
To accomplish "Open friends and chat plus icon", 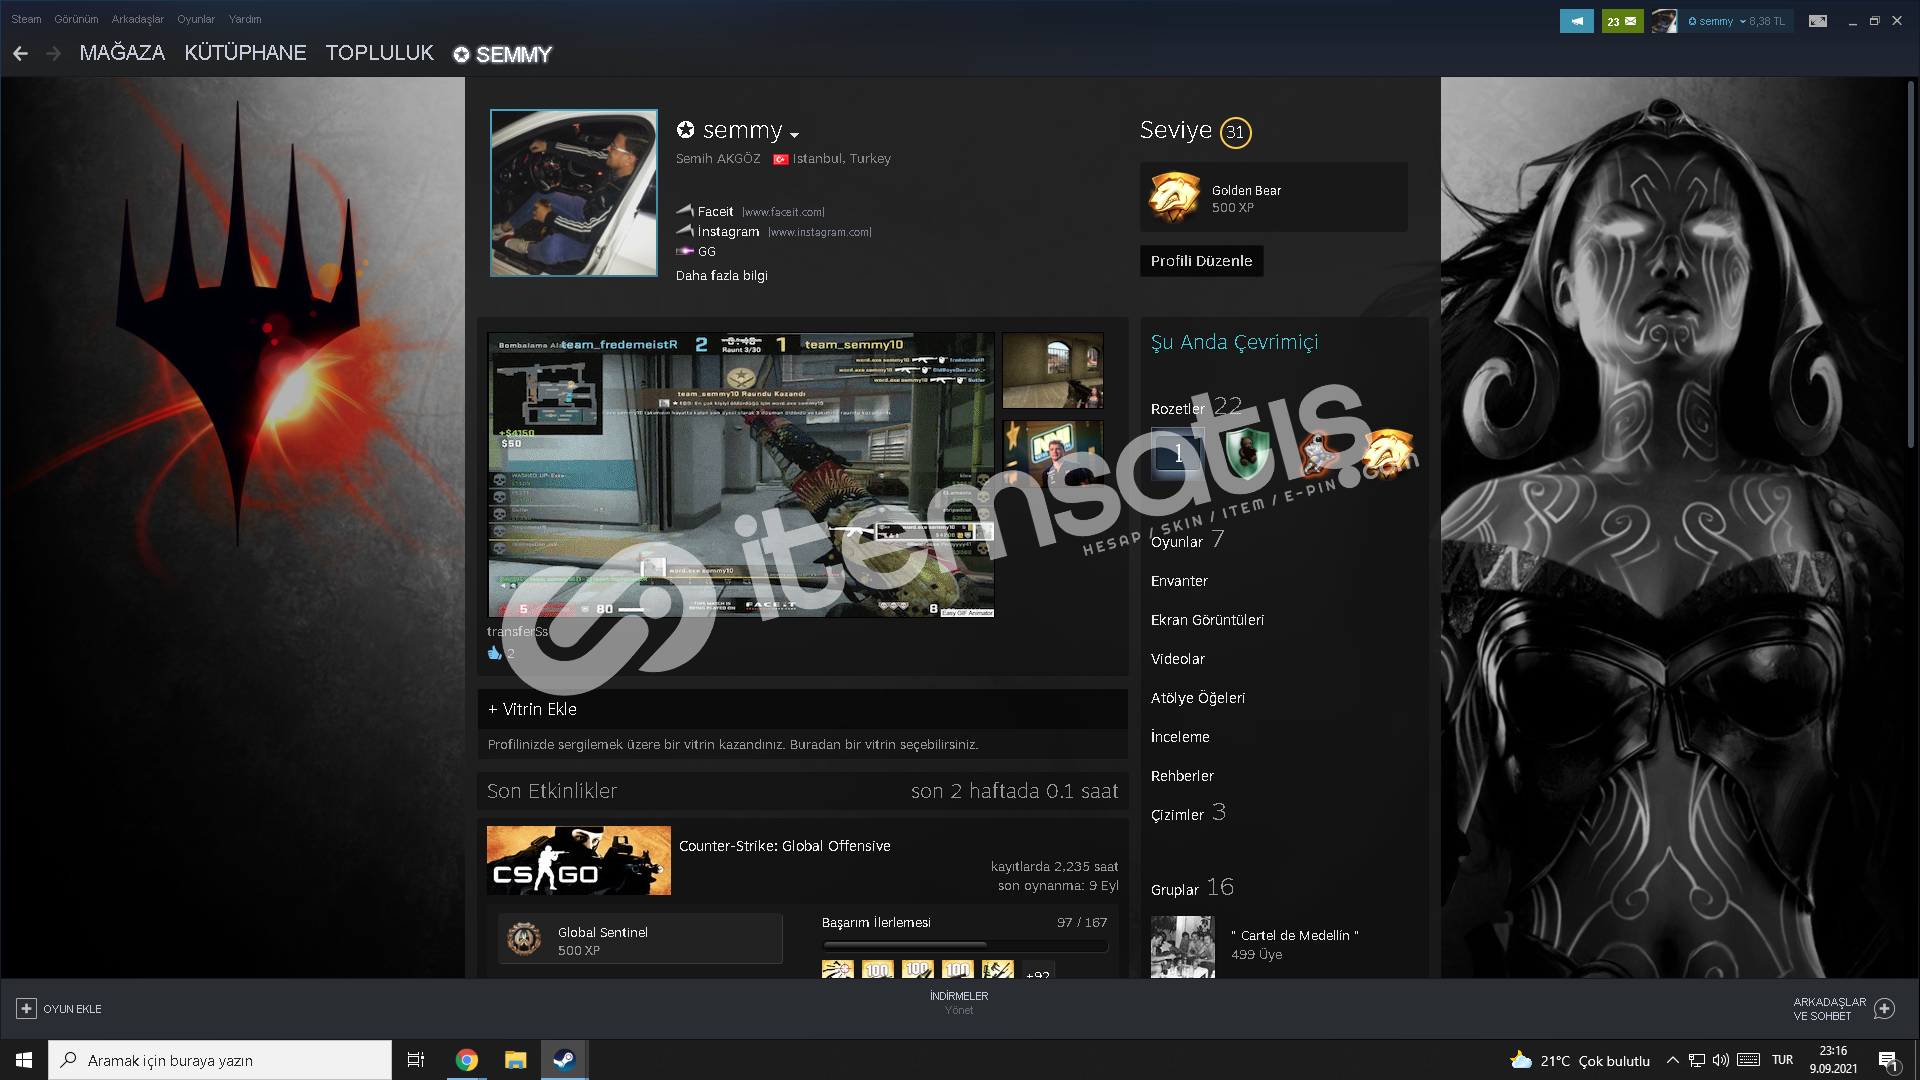I will click(1884, 1009).
